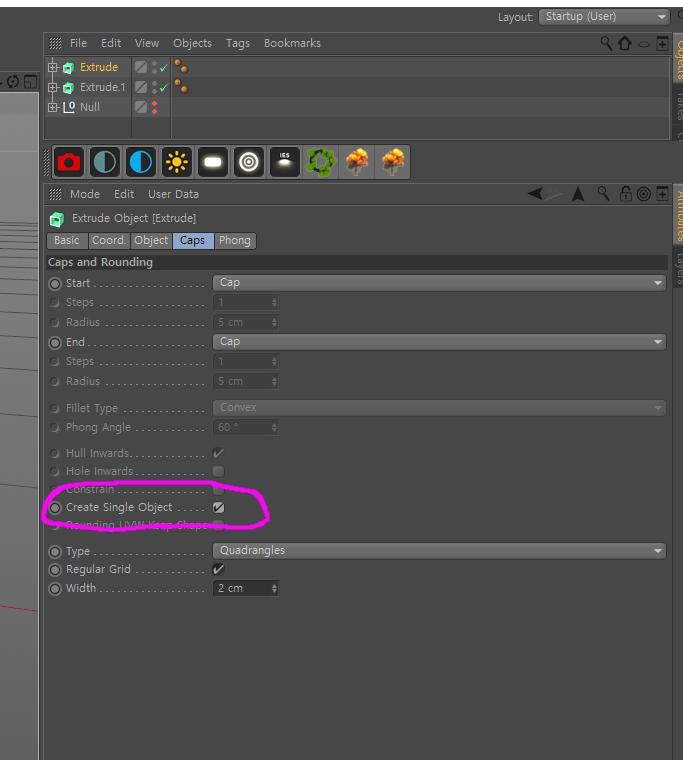This screenshot has height=760, width=683.
Task: Open the Type dropdown showing Quadrangles
Action: (x=439, y=551)
